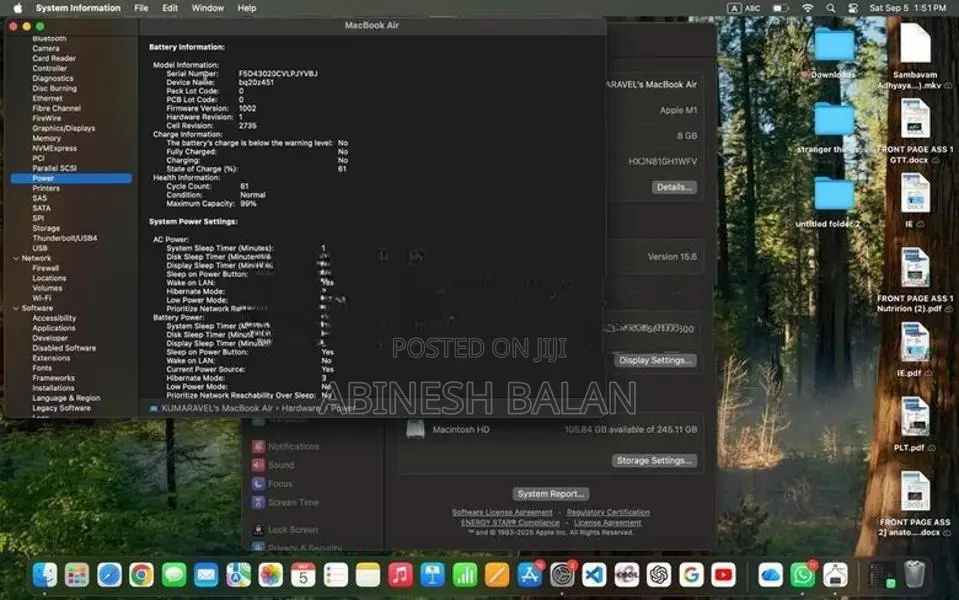Open Maps from the Dock
Viewport: 959px width, 600px height.
(x=239, y=575)
